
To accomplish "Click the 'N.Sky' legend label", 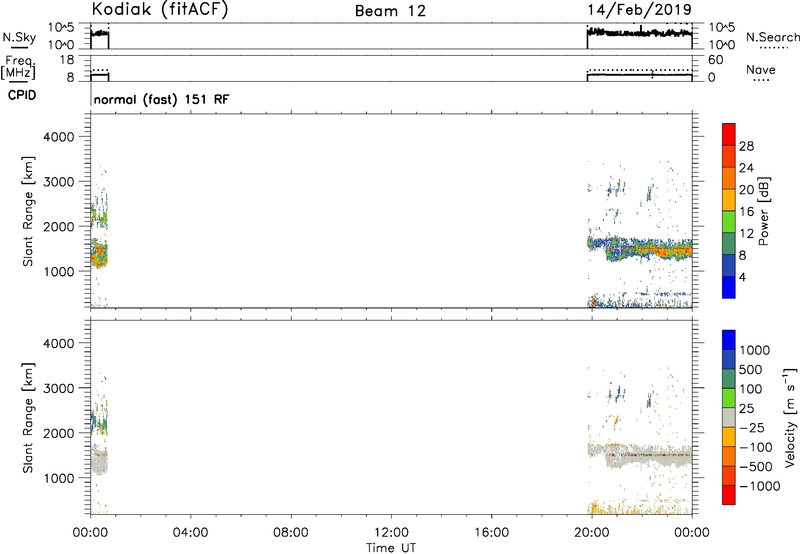I will pyautogui.click(x=19, y=37).
